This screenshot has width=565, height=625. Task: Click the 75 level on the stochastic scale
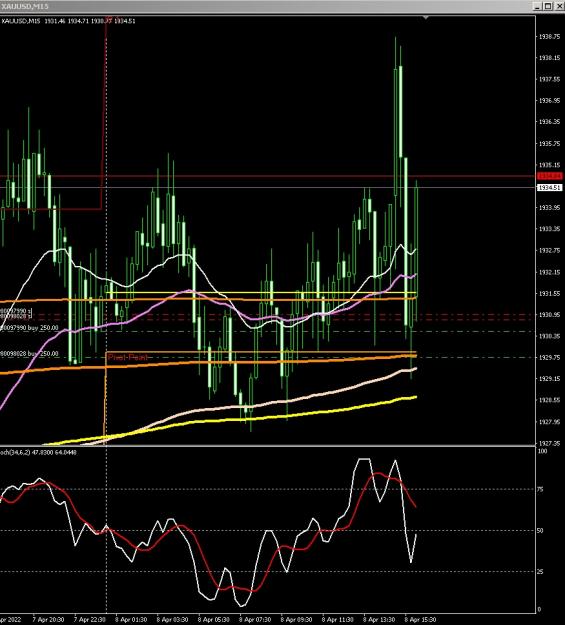pyautogui.click(x=540, y=489)
